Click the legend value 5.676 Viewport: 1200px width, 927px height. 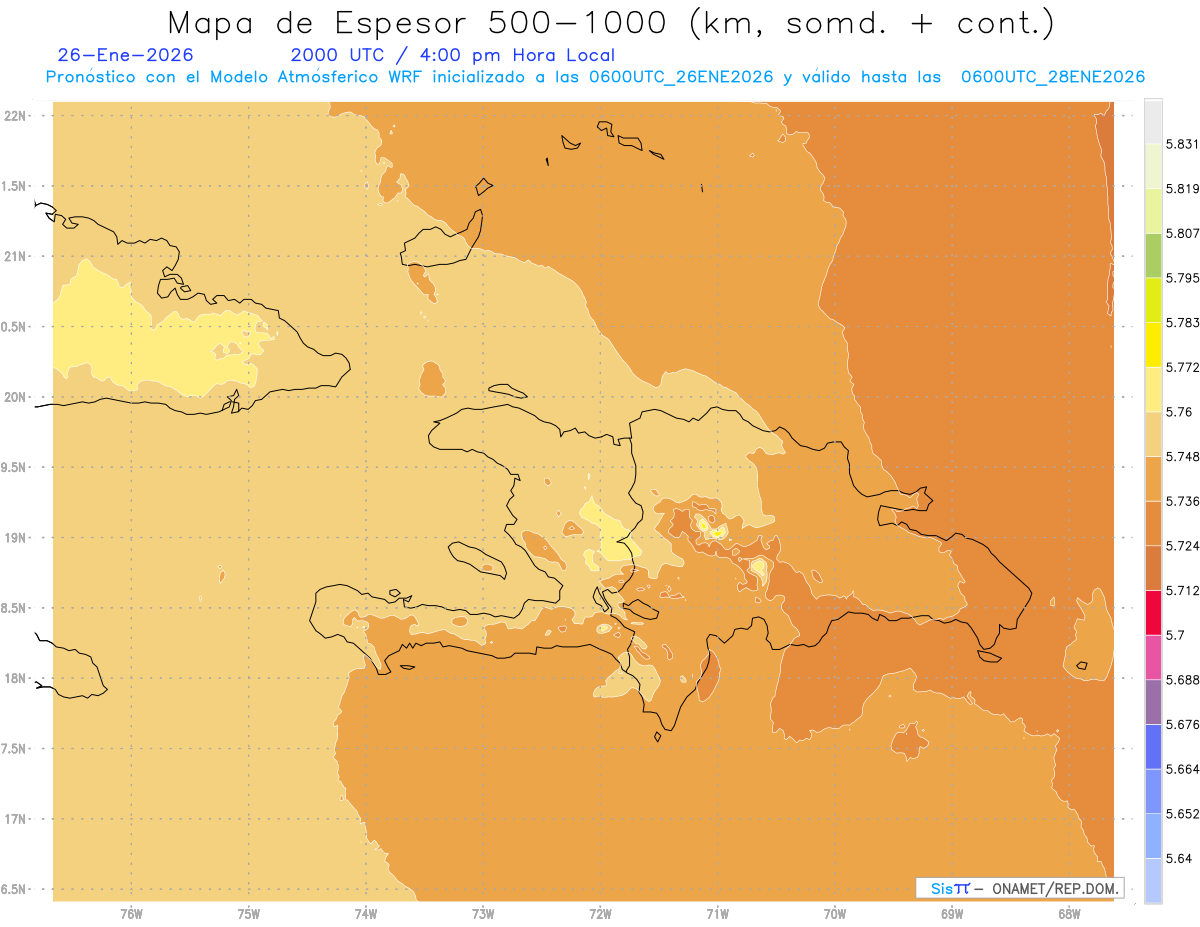click(1182, 724)
